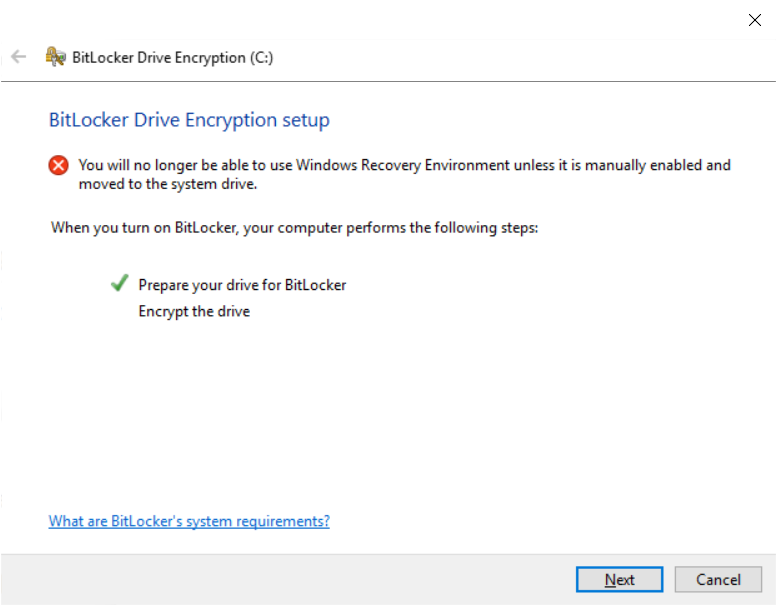
Task: Go back using the header arrow
Action: point(18,57)
